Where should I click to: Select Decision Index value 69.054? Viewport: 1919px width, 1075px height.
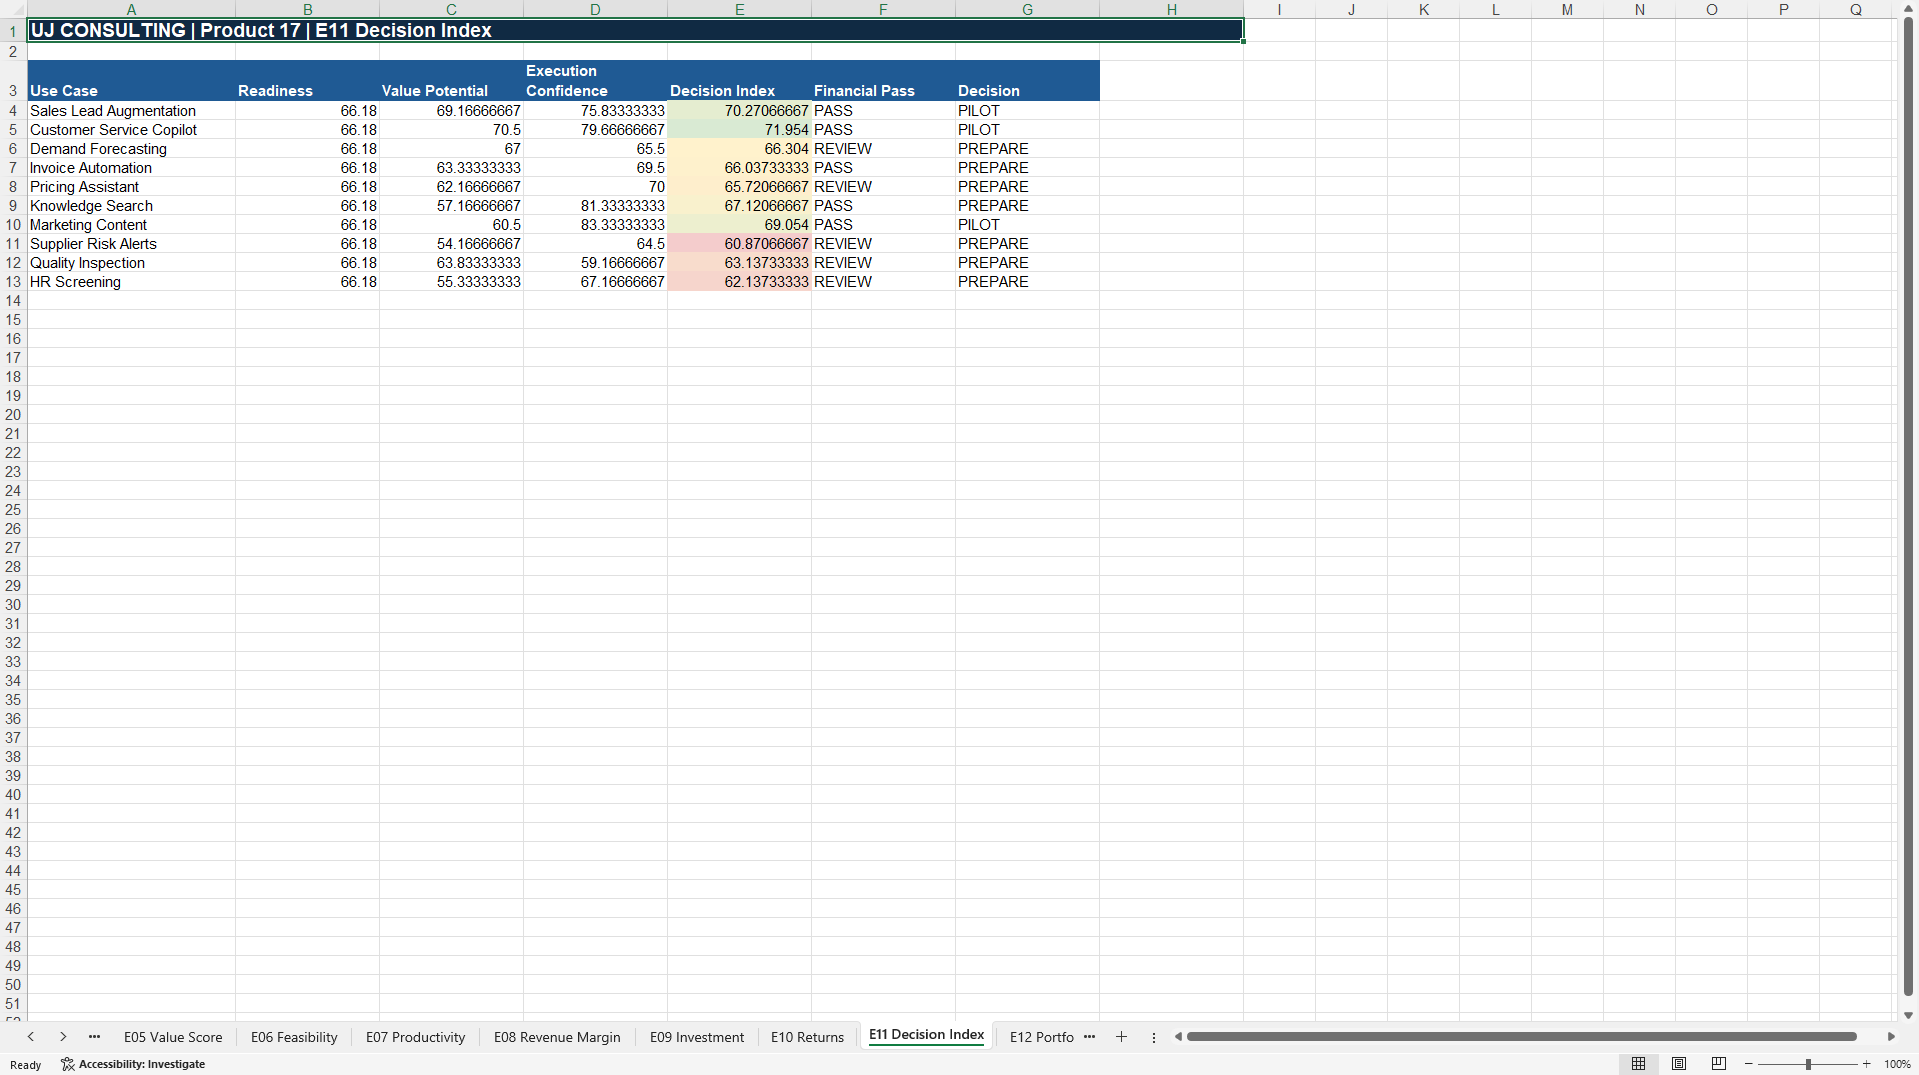tap(739, 225)
